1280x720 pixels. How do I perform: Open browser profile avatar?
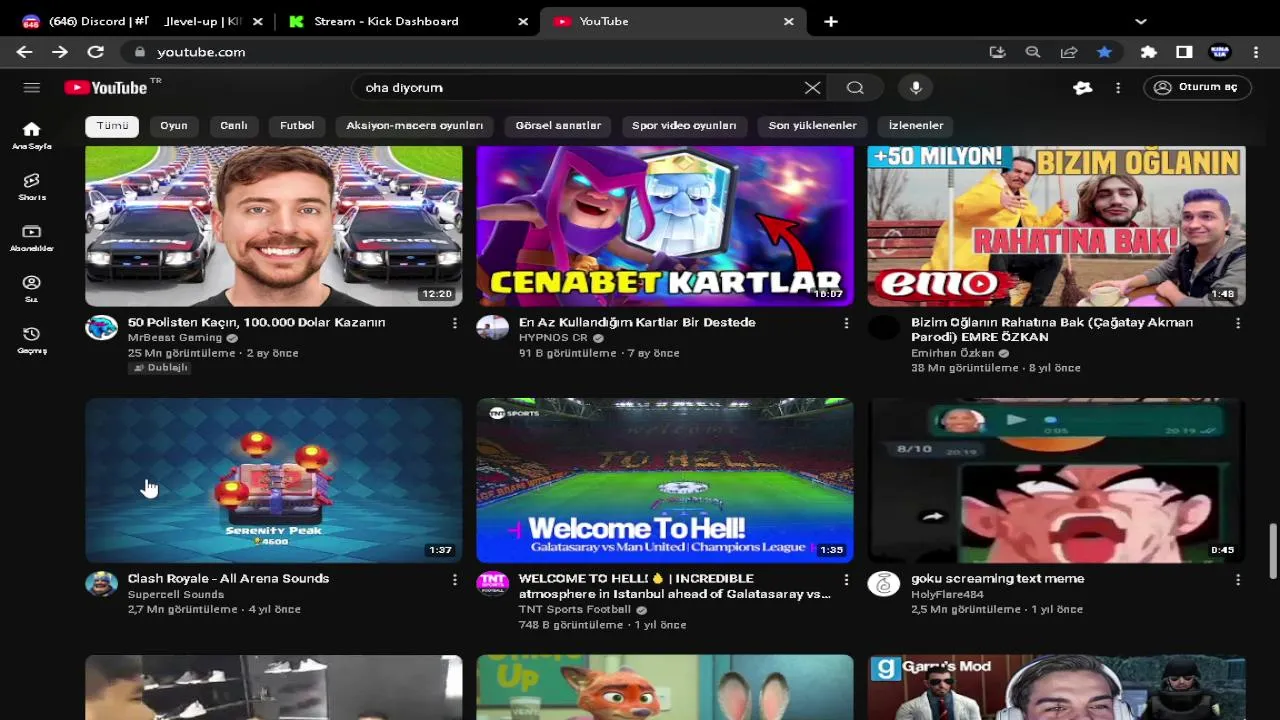click(1220, 52)
